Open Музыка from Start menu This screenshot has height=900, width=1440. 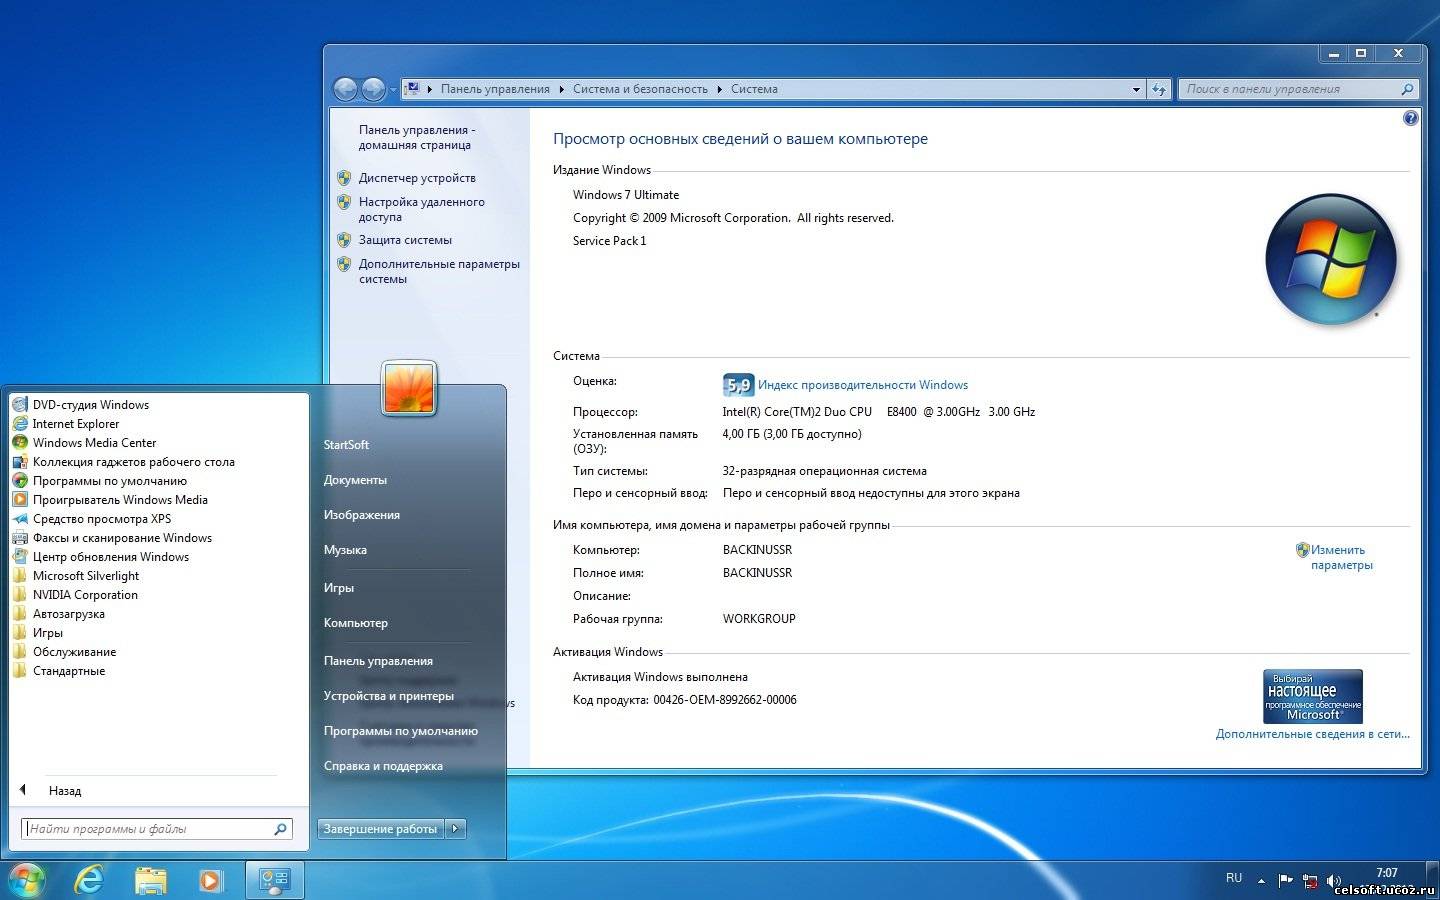click(x=345, y=550)
